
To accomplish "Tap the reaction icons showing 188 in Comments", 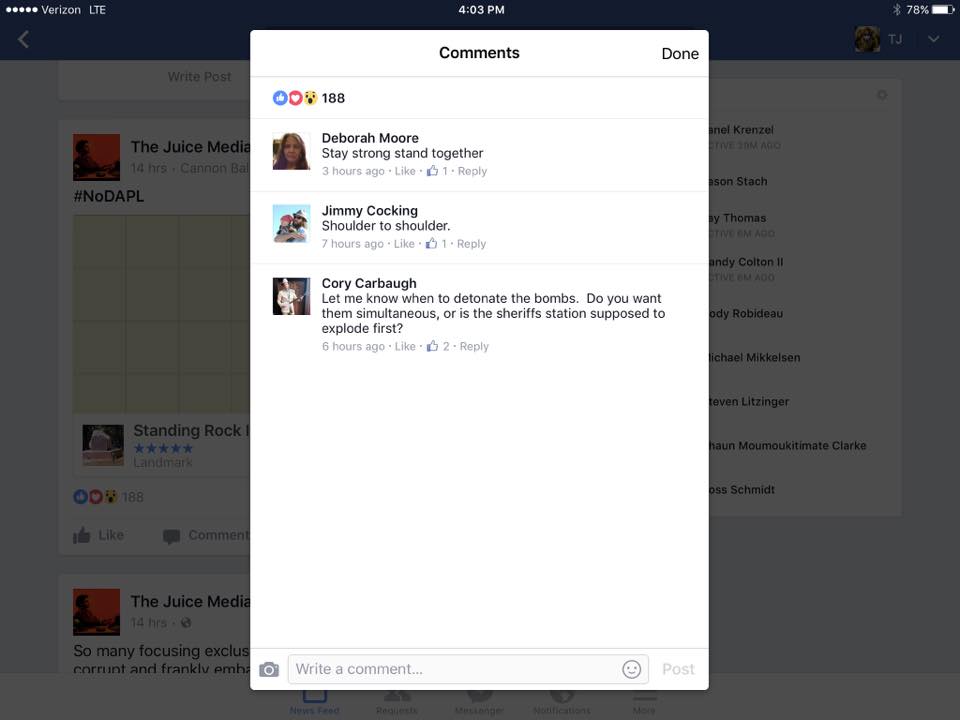I will [x=295, y=98].
